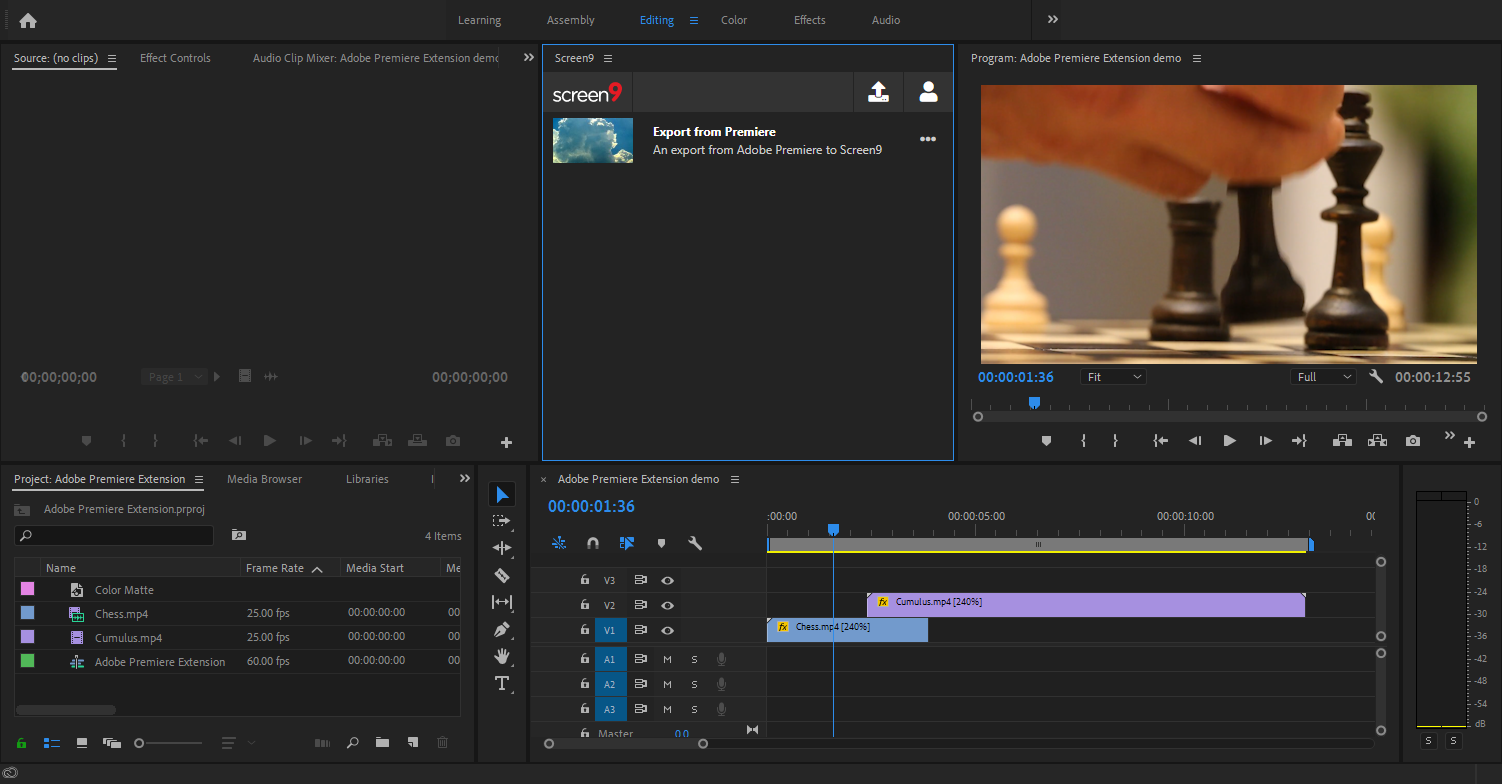Image resolution: width=1502 pixels, height=784 pixels.
Task: Open the Editing workspace menu
Action: 694,20
